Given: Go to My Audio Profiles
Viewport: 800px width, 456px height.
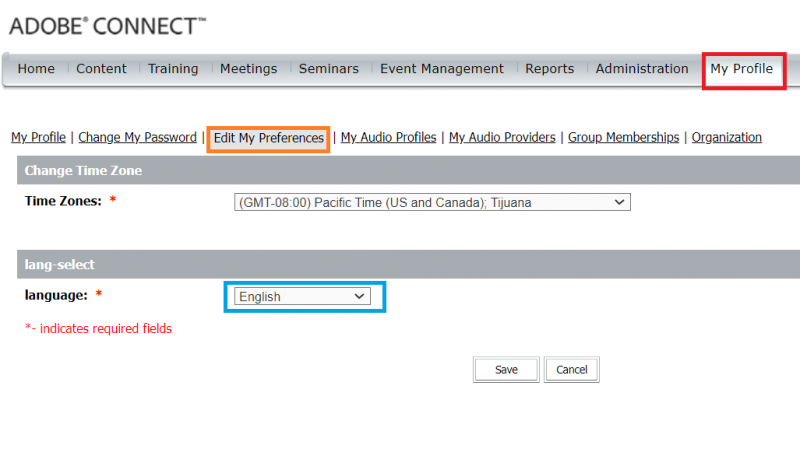Looking at the screenshot, I should (388, 138).
